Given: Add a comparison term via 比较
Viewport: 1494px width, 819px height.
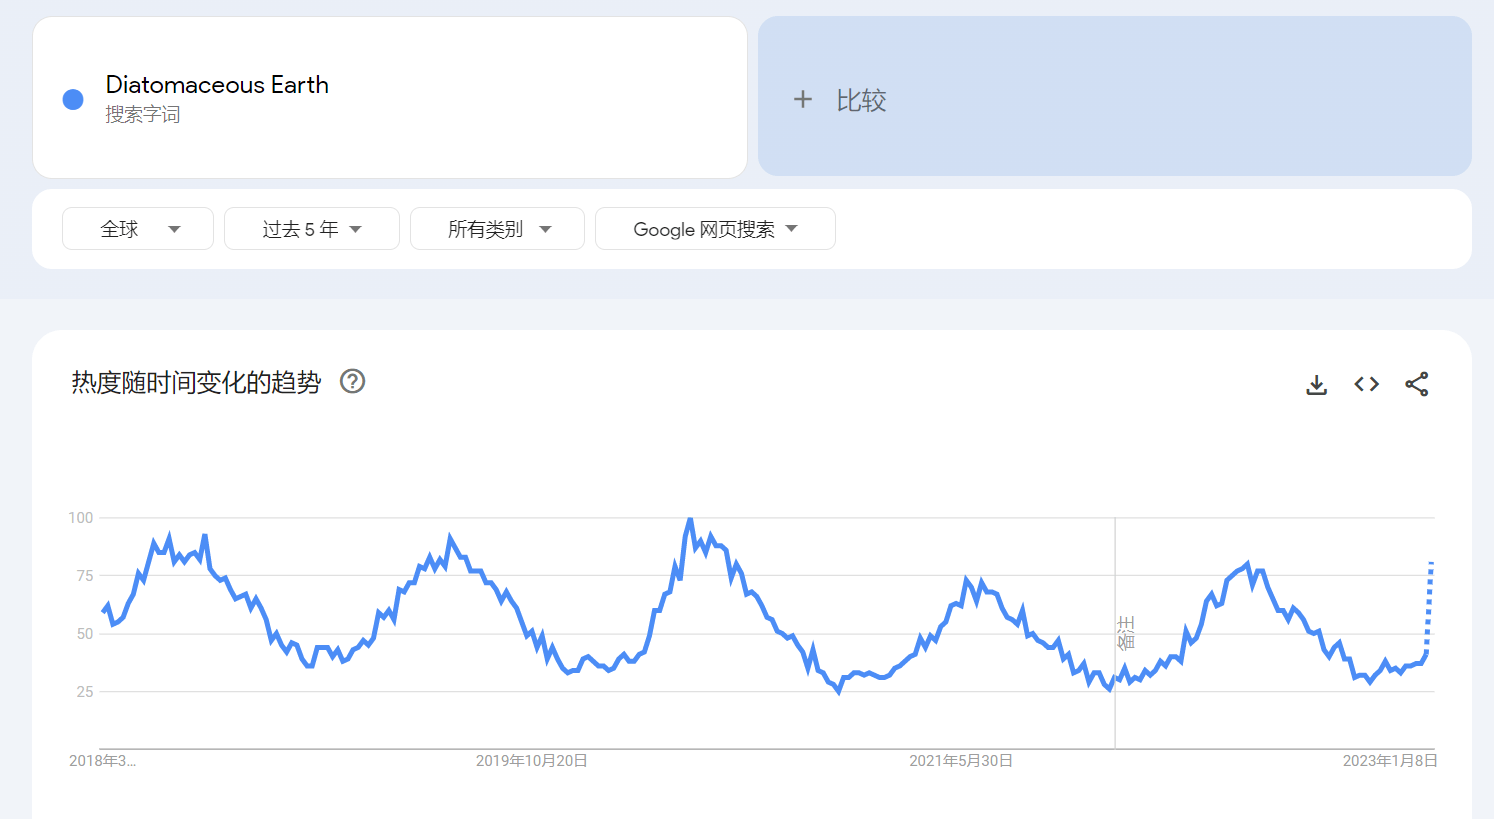Looking at the screenshot, I should pos(1115,96).
